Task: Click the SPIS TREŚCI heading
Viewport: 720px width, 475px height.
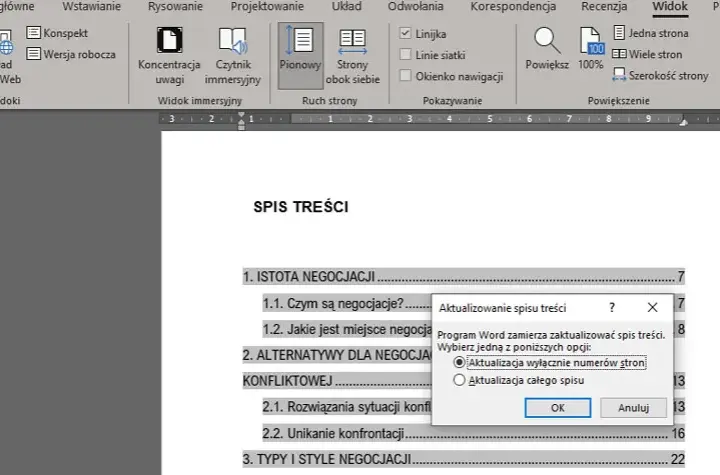Action: pyautogui.click(x=301, y=207)
